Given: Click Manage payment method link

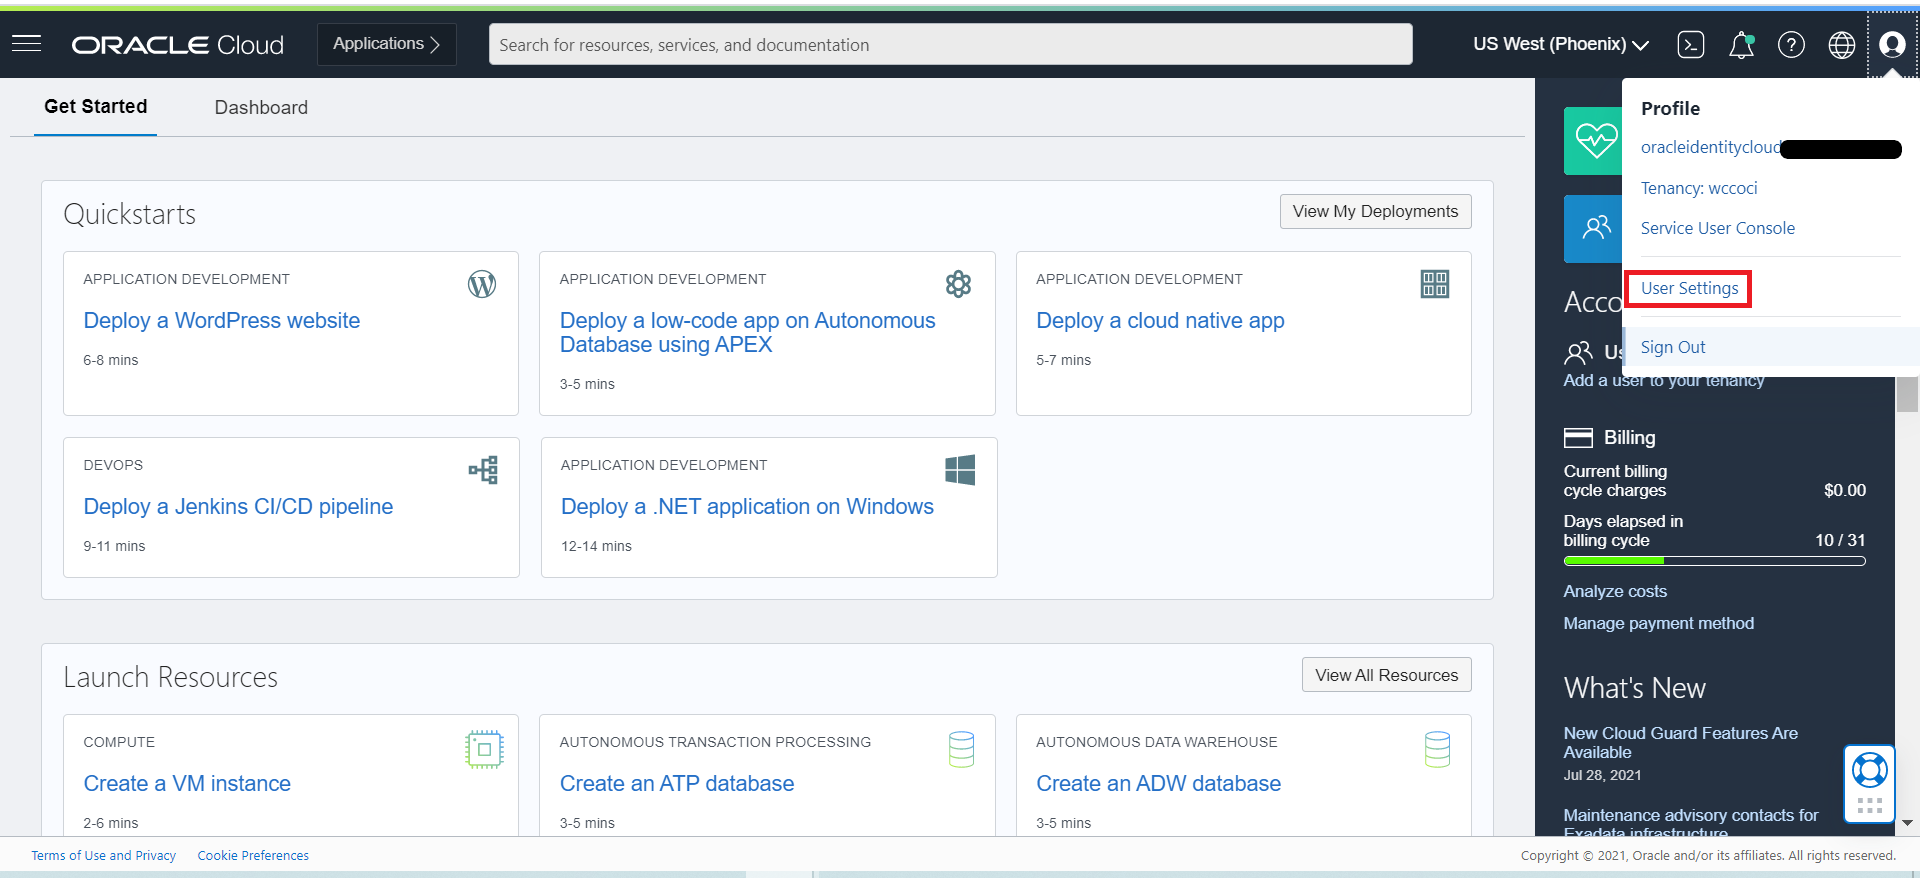Looking at the screenshot, I should pos(1659,623).
